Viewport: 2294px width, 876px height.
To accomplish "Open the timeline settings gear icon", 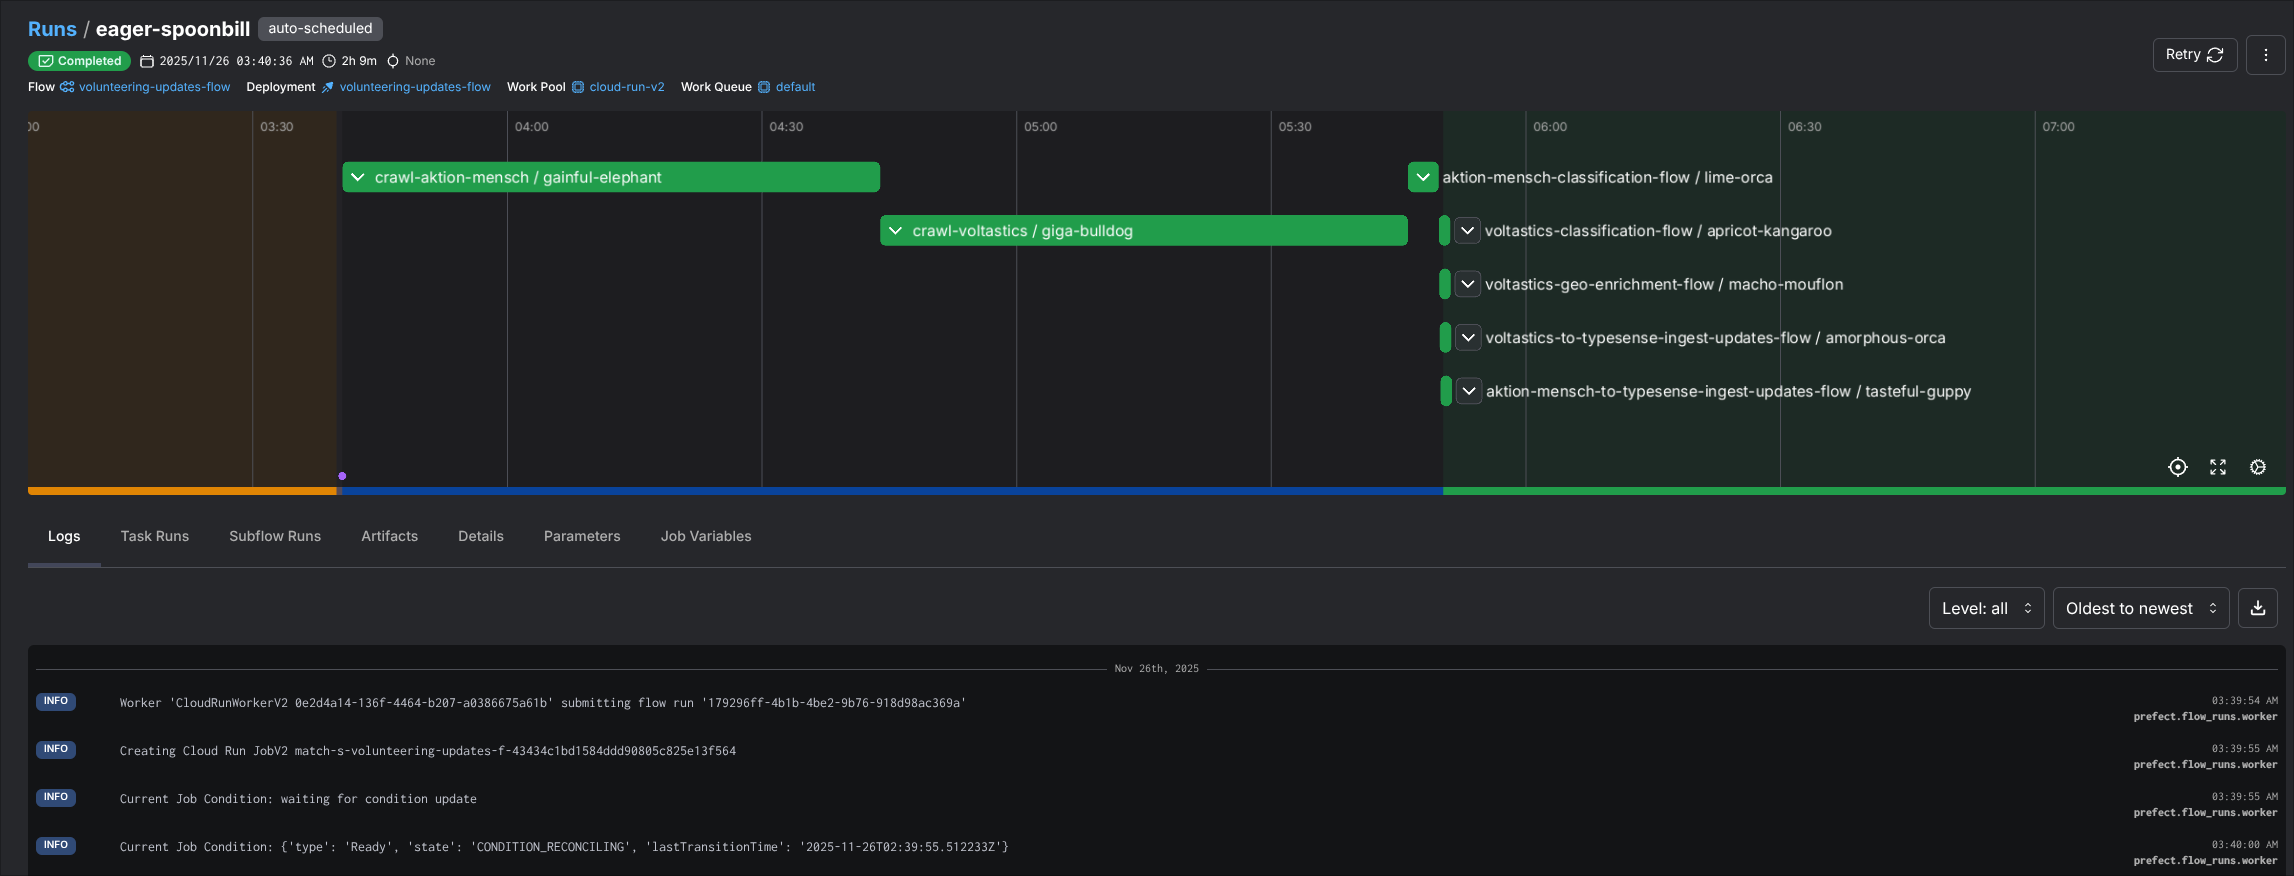I will (2258, 467).
